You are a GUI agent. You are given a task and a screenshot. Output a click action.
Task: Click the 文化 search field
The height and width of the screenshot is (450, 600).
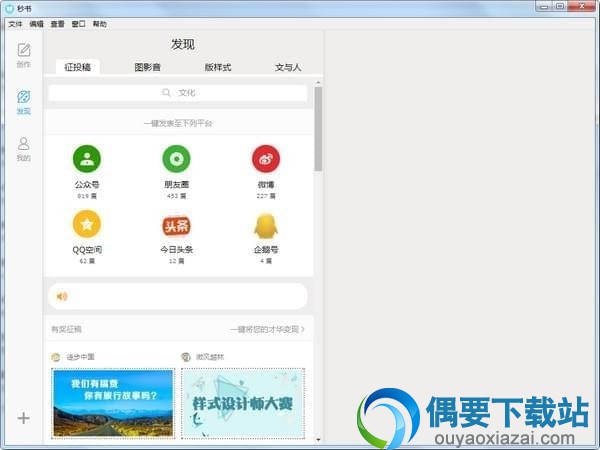tap(178, 93)
